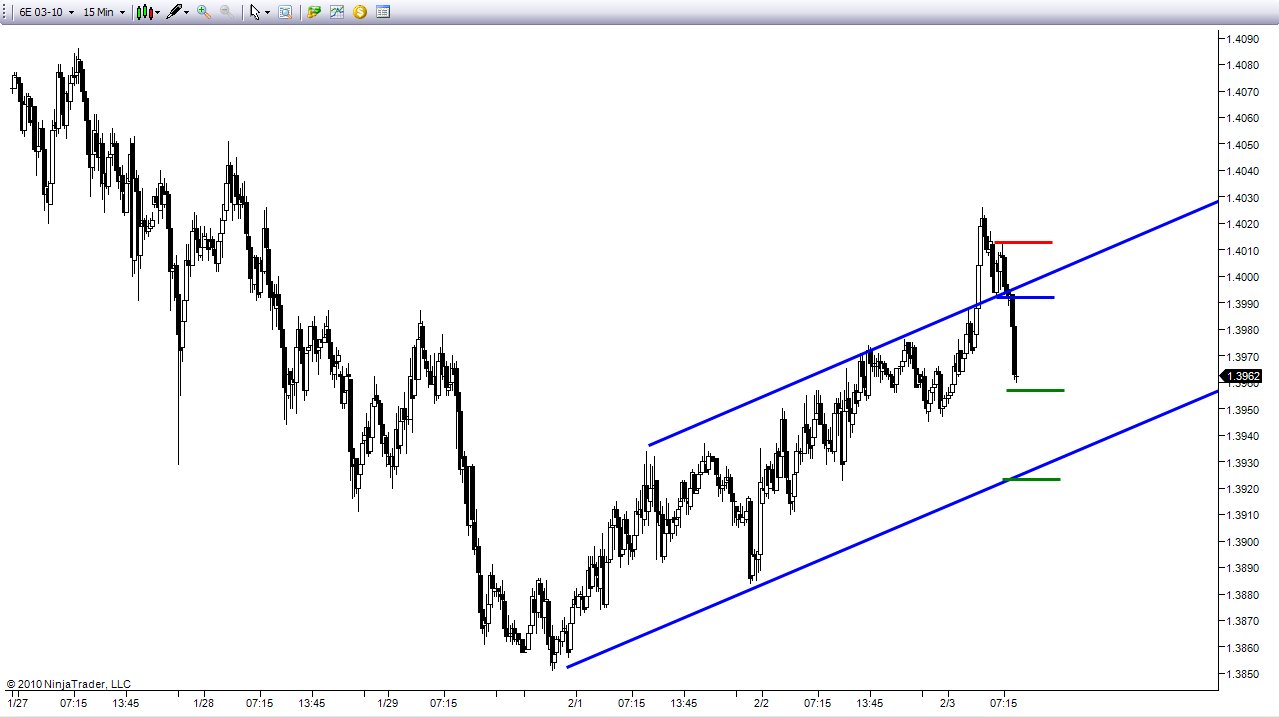Click the zoom in magnifier icon
This screenshot has width=1279, height=717.
pyautogui.click(x=204, y=12)
